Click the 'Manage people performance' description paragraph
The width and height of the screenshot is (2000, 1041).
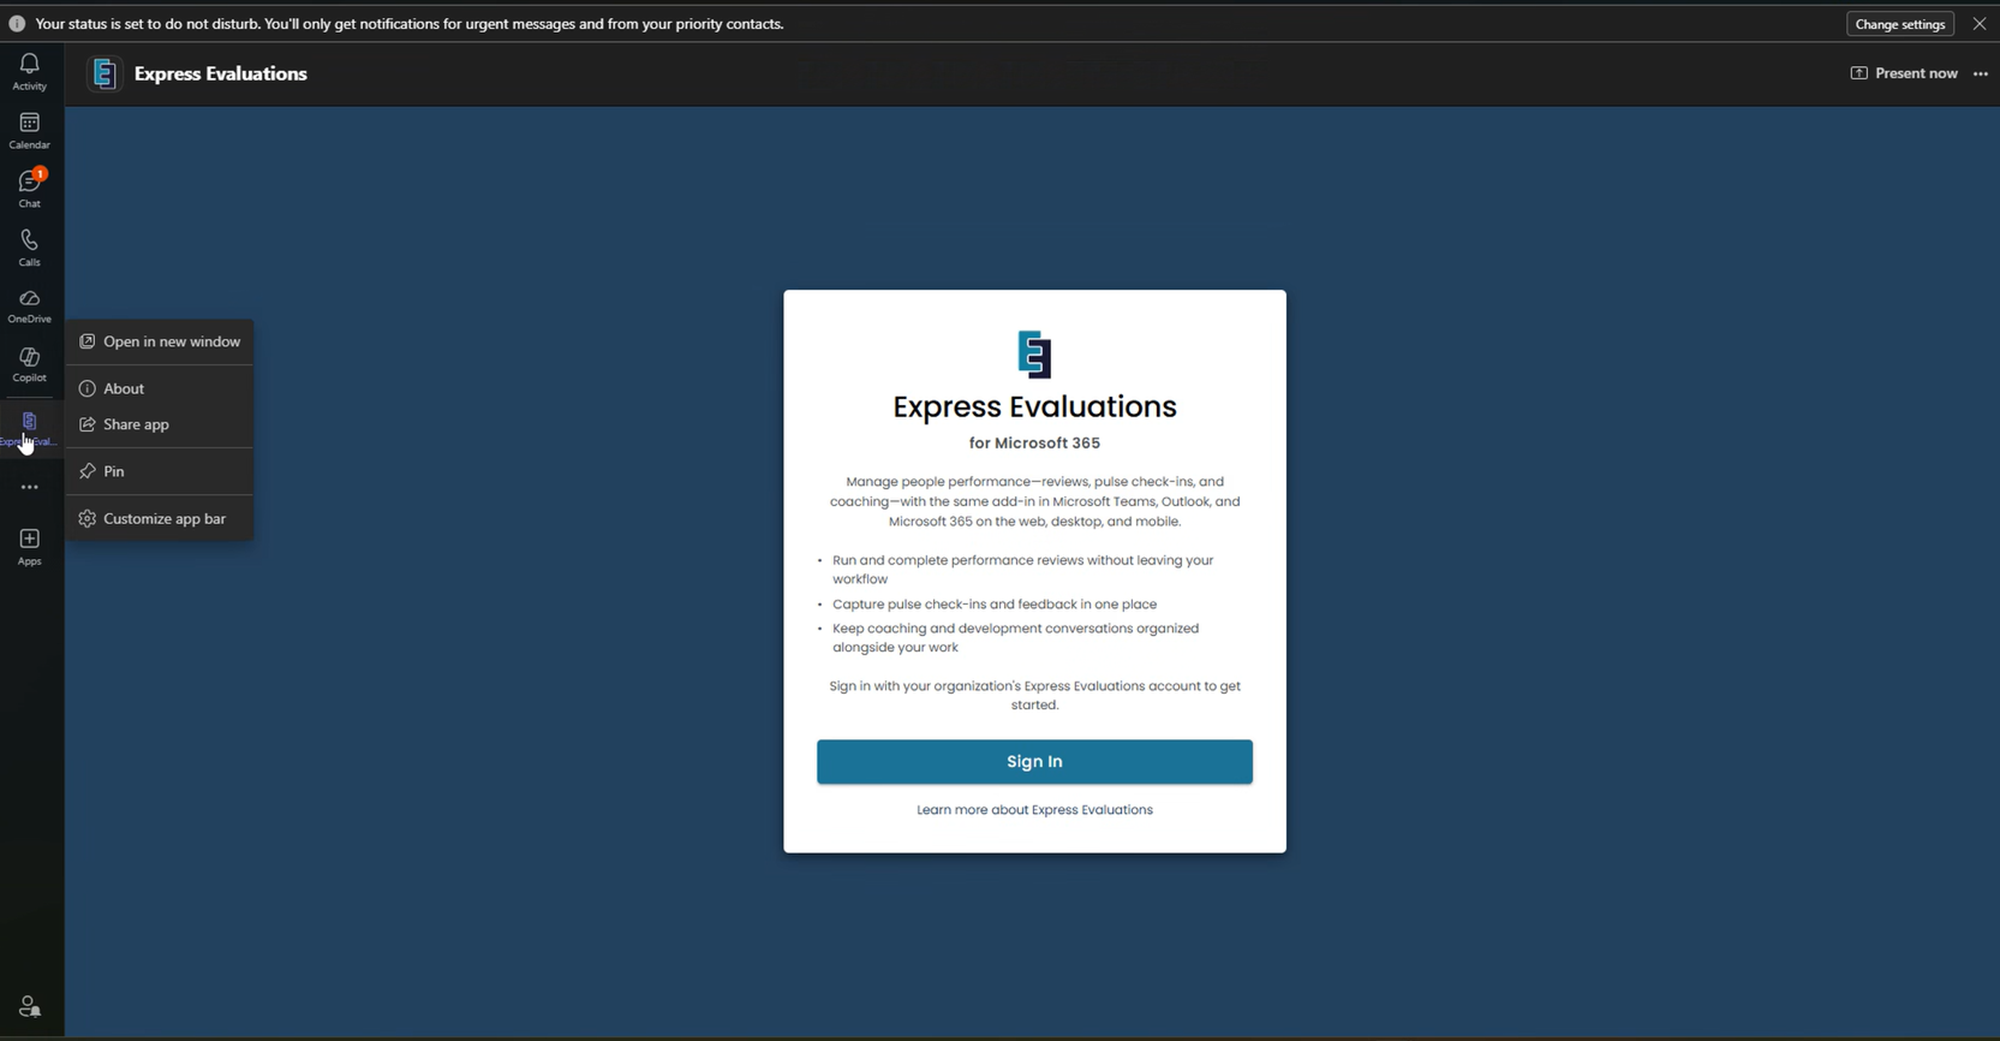(1034, 502)
